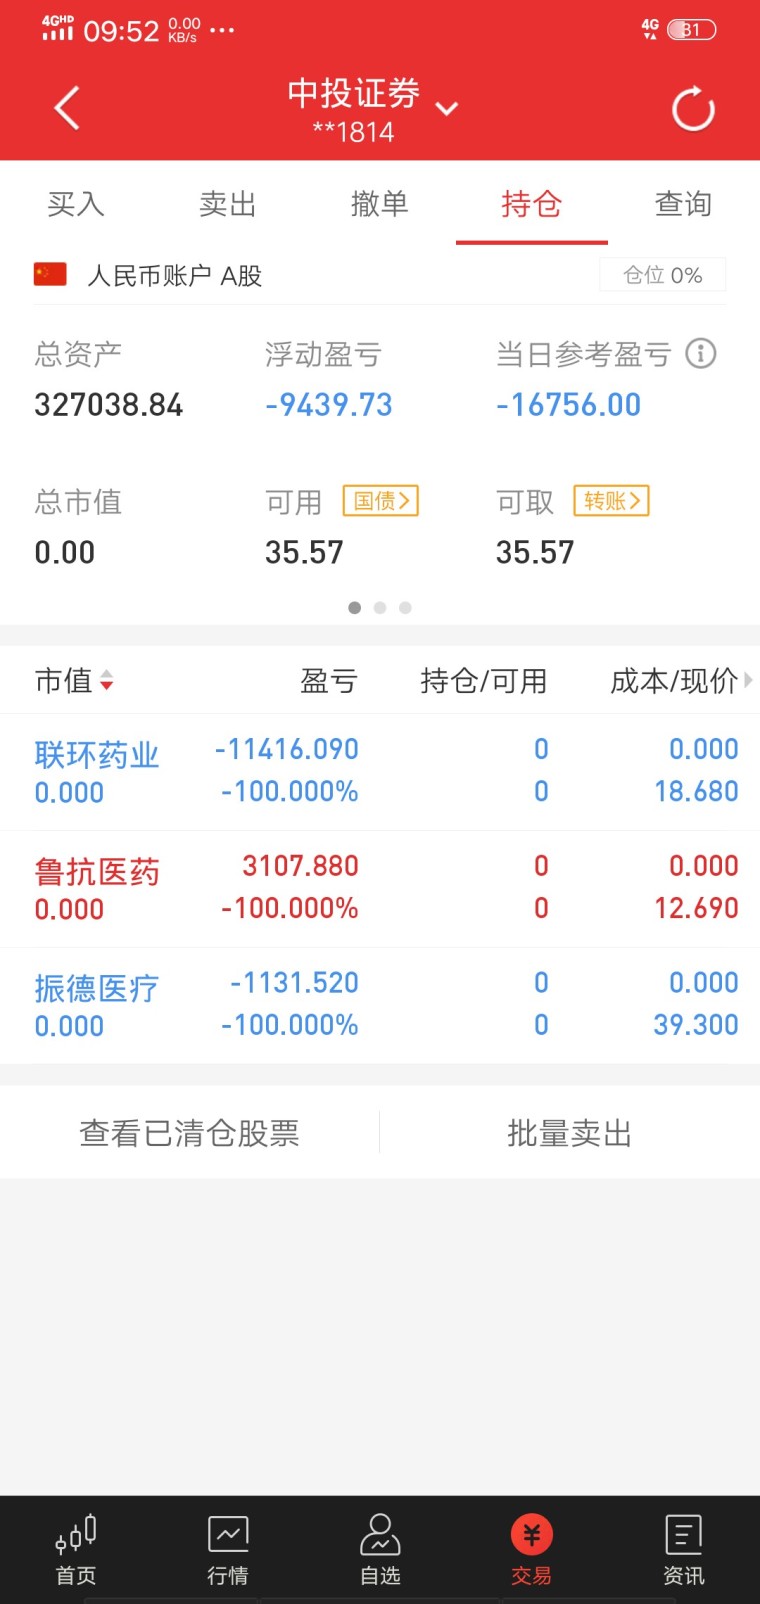Open the 当日参考盈亏 info icon
Screen dimensions: 760x1604
(701, 354)
